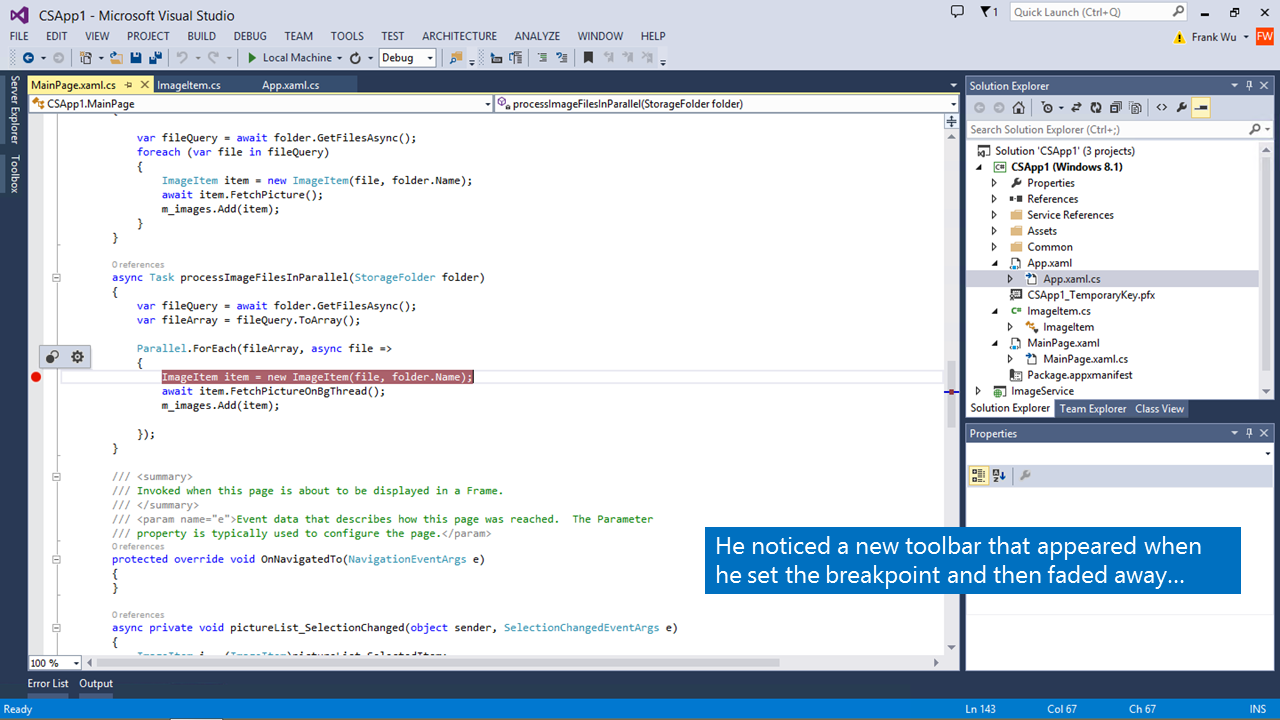Click the View Code icon in Solution Explorer

[x=1161, y=108]
